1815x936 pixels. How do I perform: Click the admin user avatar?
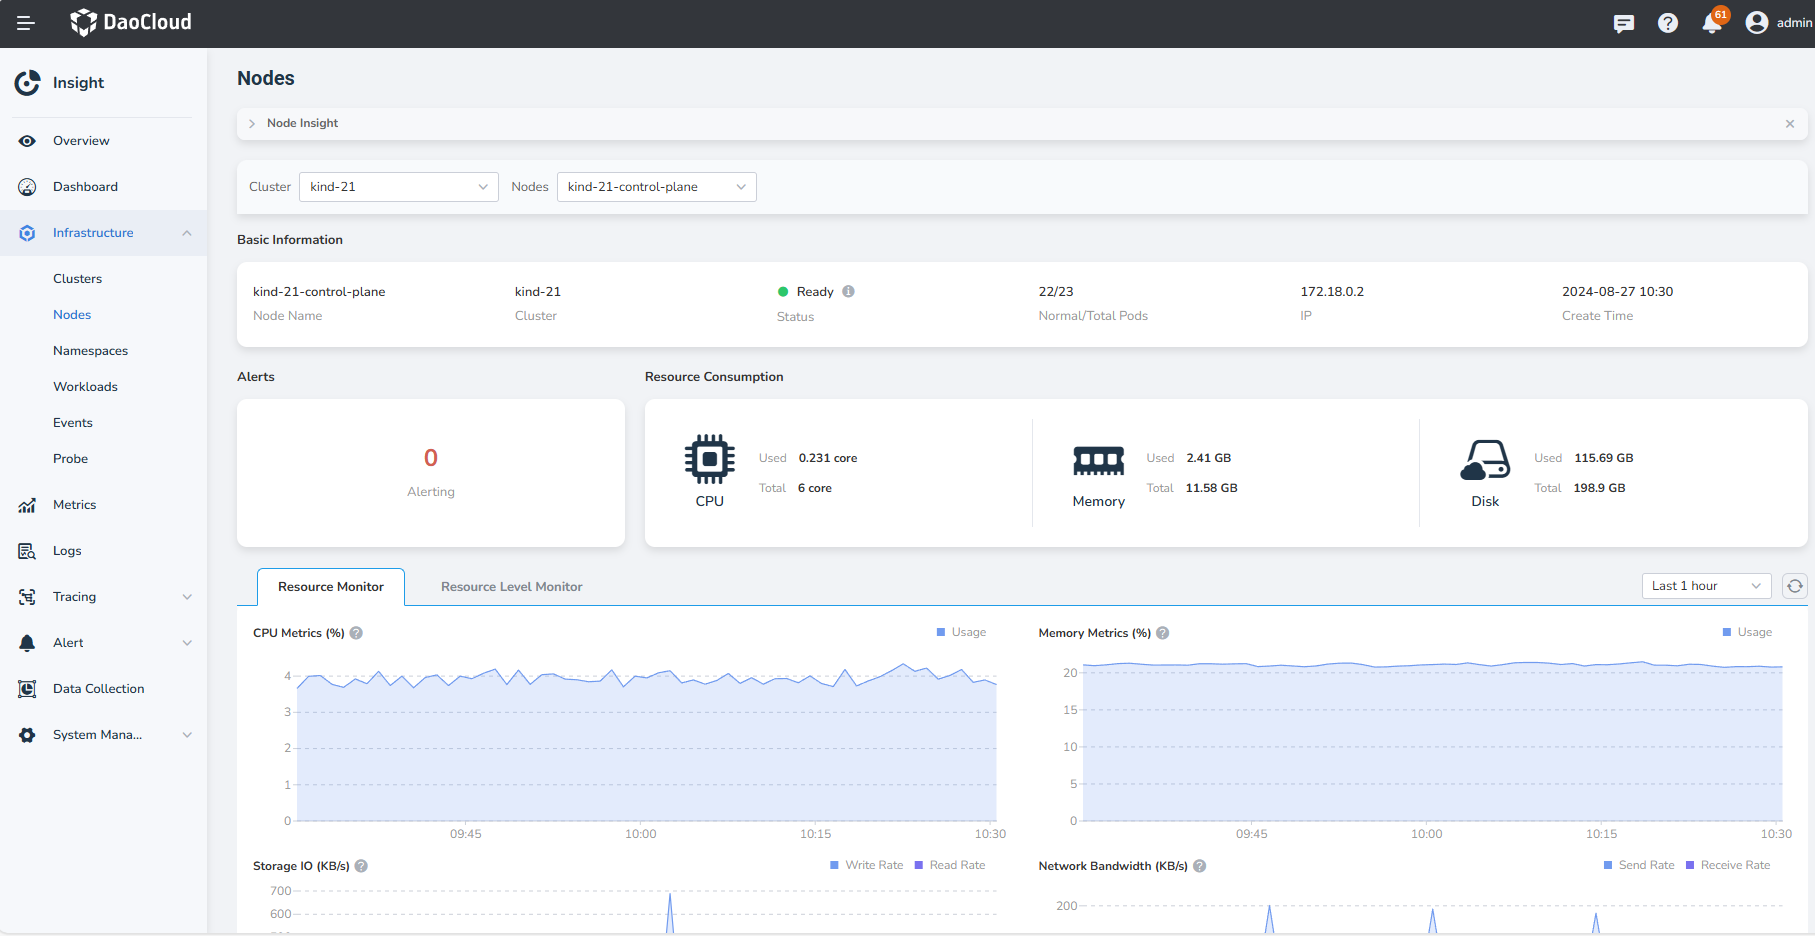click(x=1757, y=22)
